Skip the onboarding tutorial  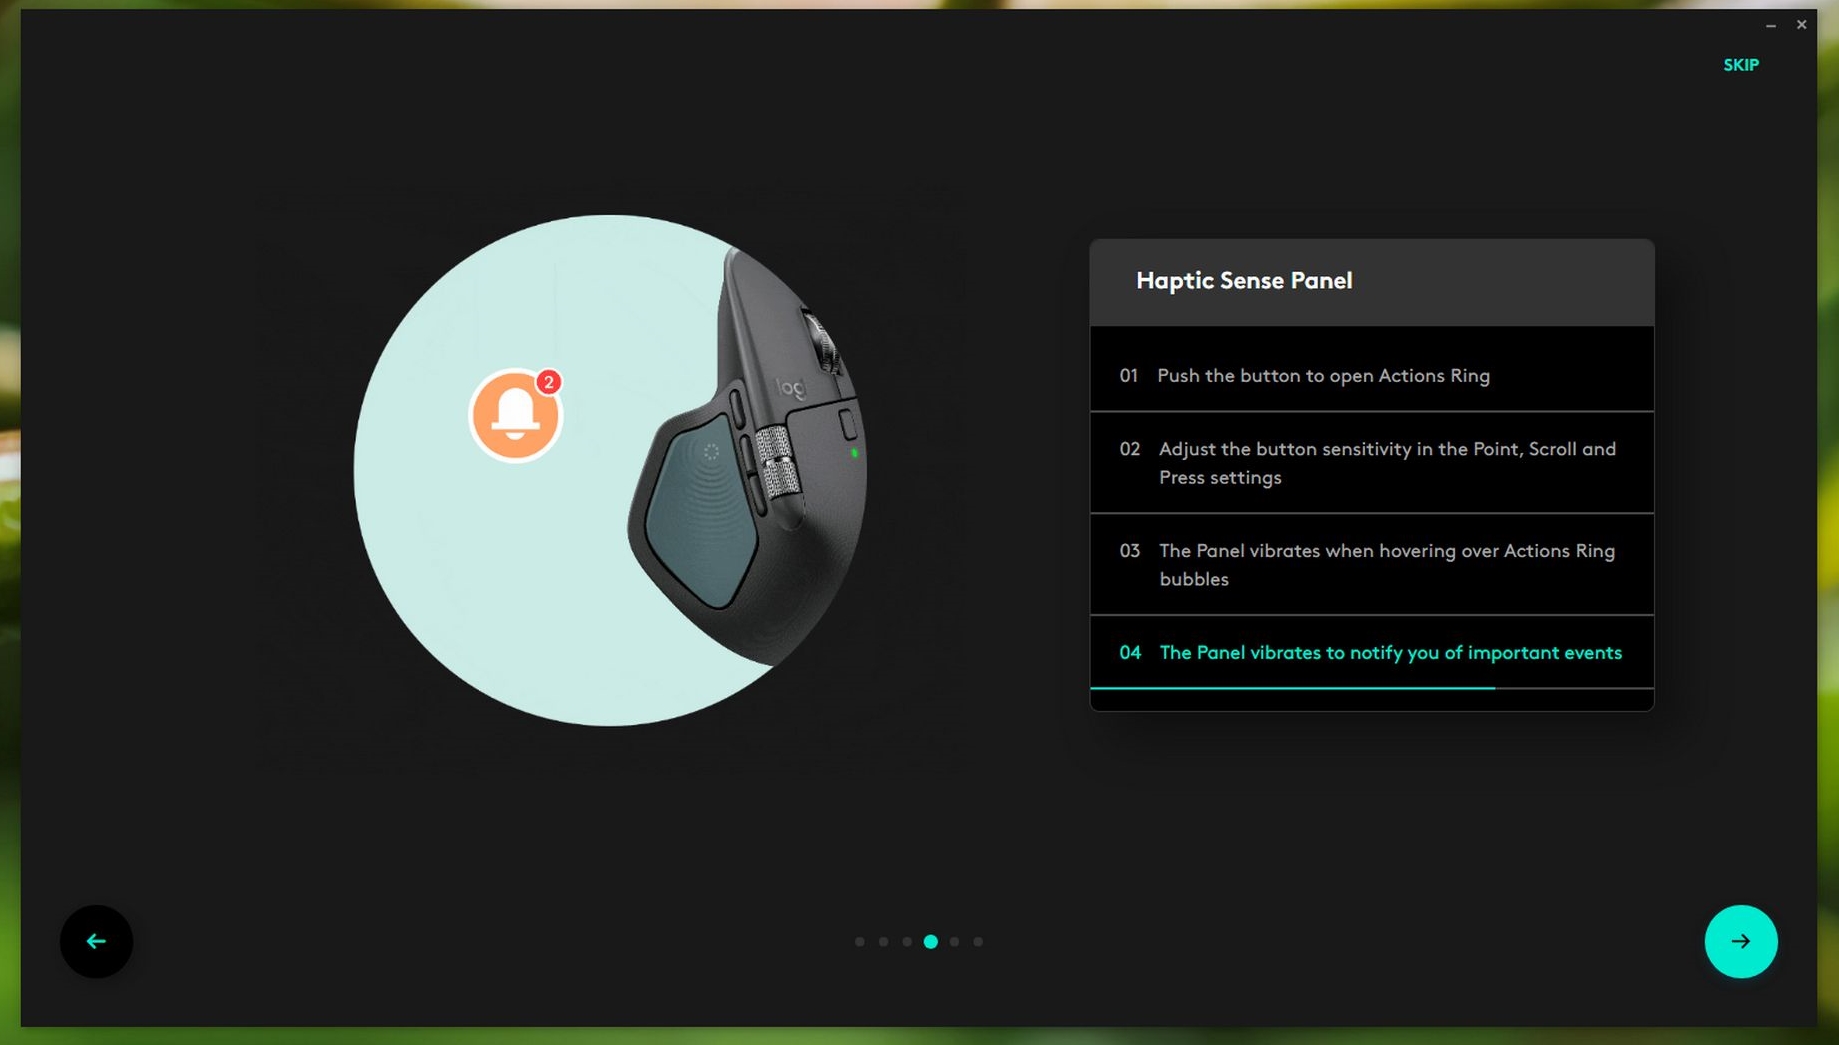(1740, 65)
